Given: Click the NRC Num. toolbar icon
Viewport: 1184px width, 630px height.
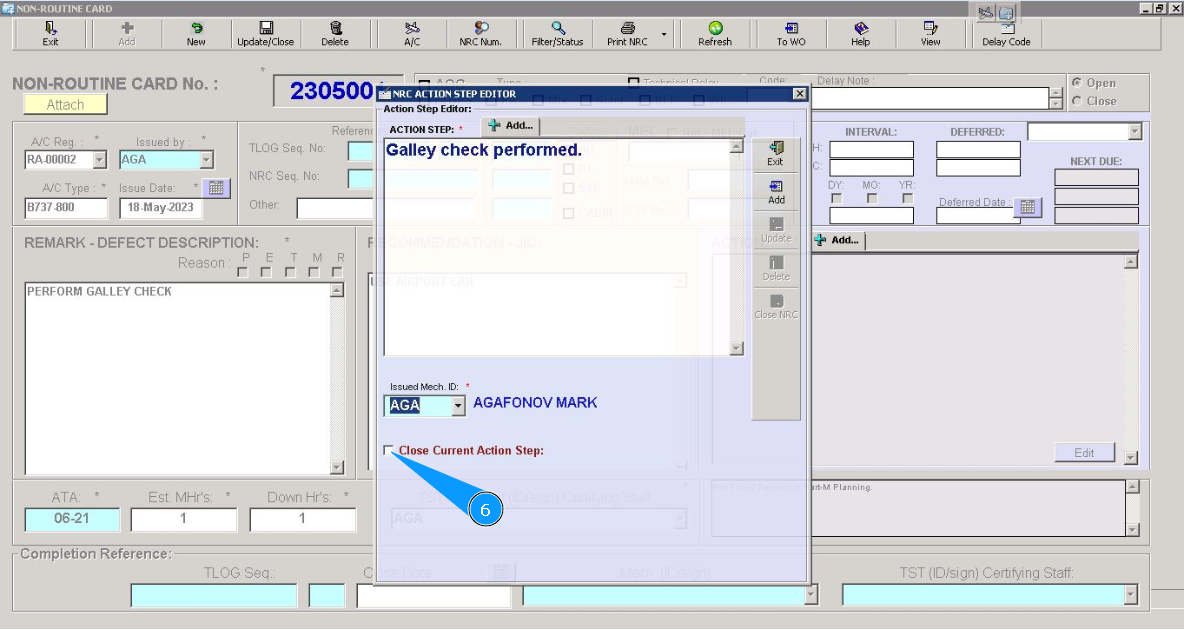Looking at the screenshot, I should pos(480,29).
